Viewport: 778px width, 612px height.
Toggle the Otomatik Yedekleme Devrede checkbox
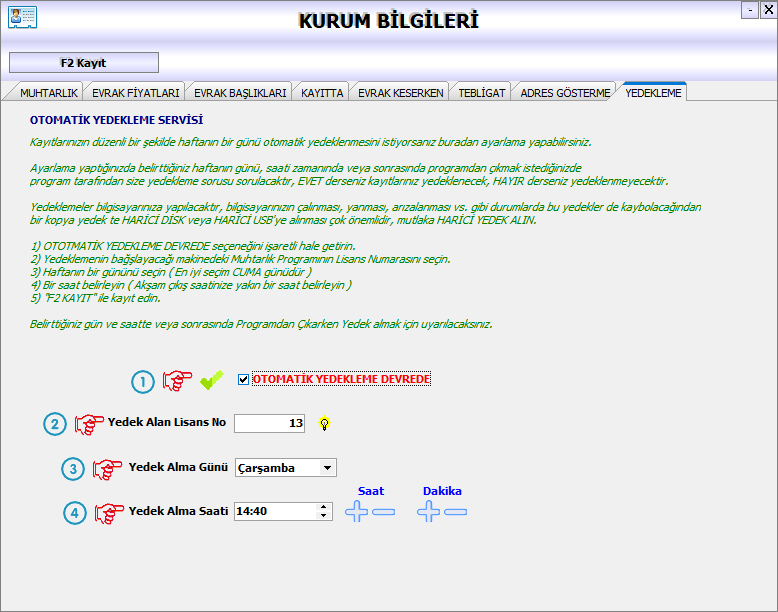tap(244, 380)
